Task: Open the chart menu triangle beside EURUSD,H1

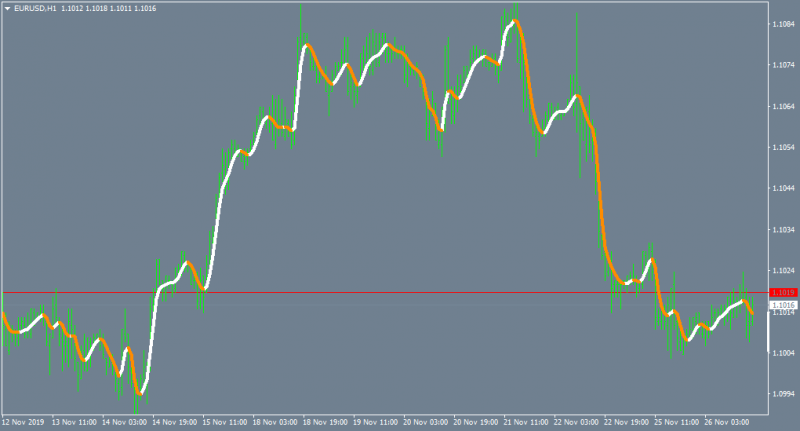Action: 7,9
